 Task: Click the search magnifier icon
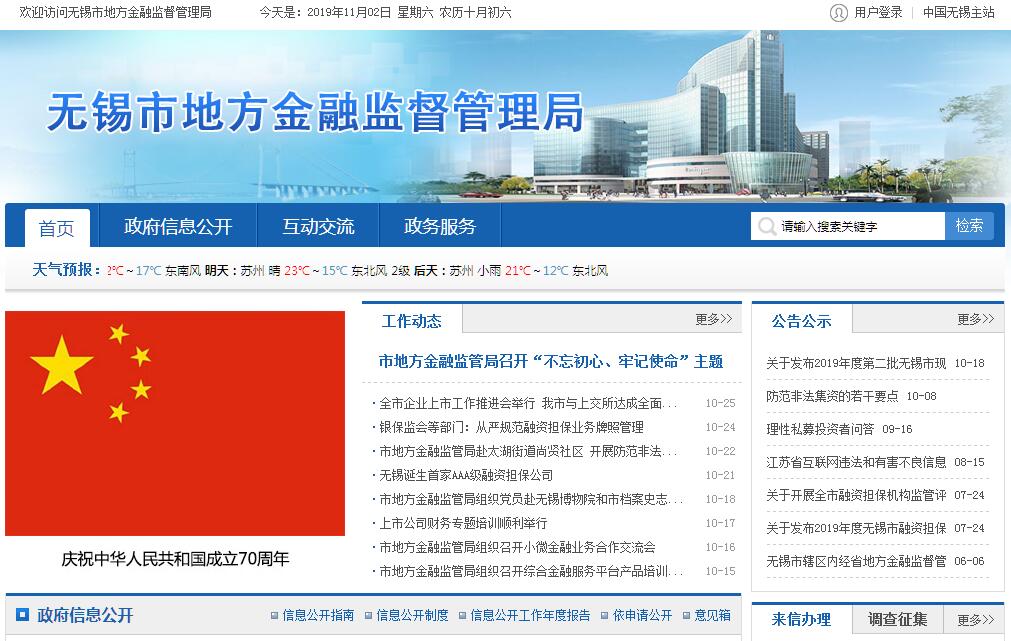click(767, 226)
